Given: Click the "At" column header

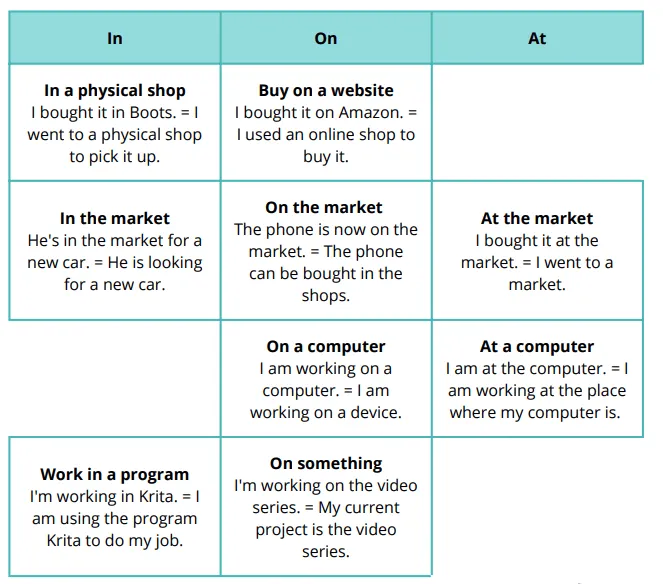Looking at the screenshot, I should [537, 38].
